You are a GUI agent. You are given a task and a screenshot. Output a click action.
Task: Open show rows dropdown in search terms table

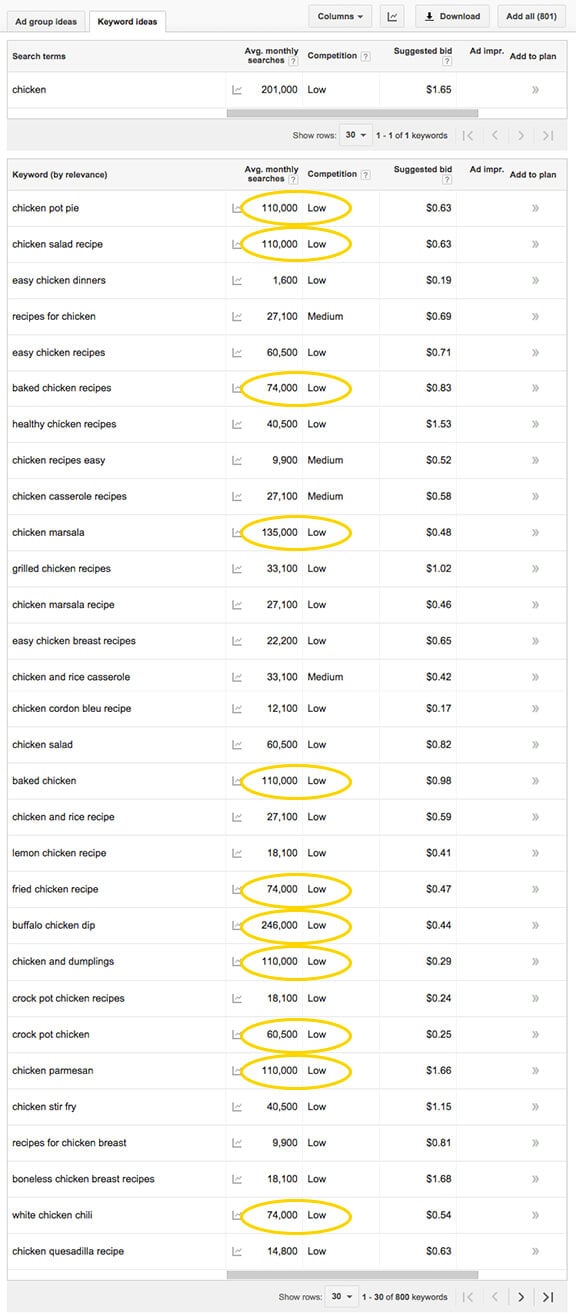(356, 135)
